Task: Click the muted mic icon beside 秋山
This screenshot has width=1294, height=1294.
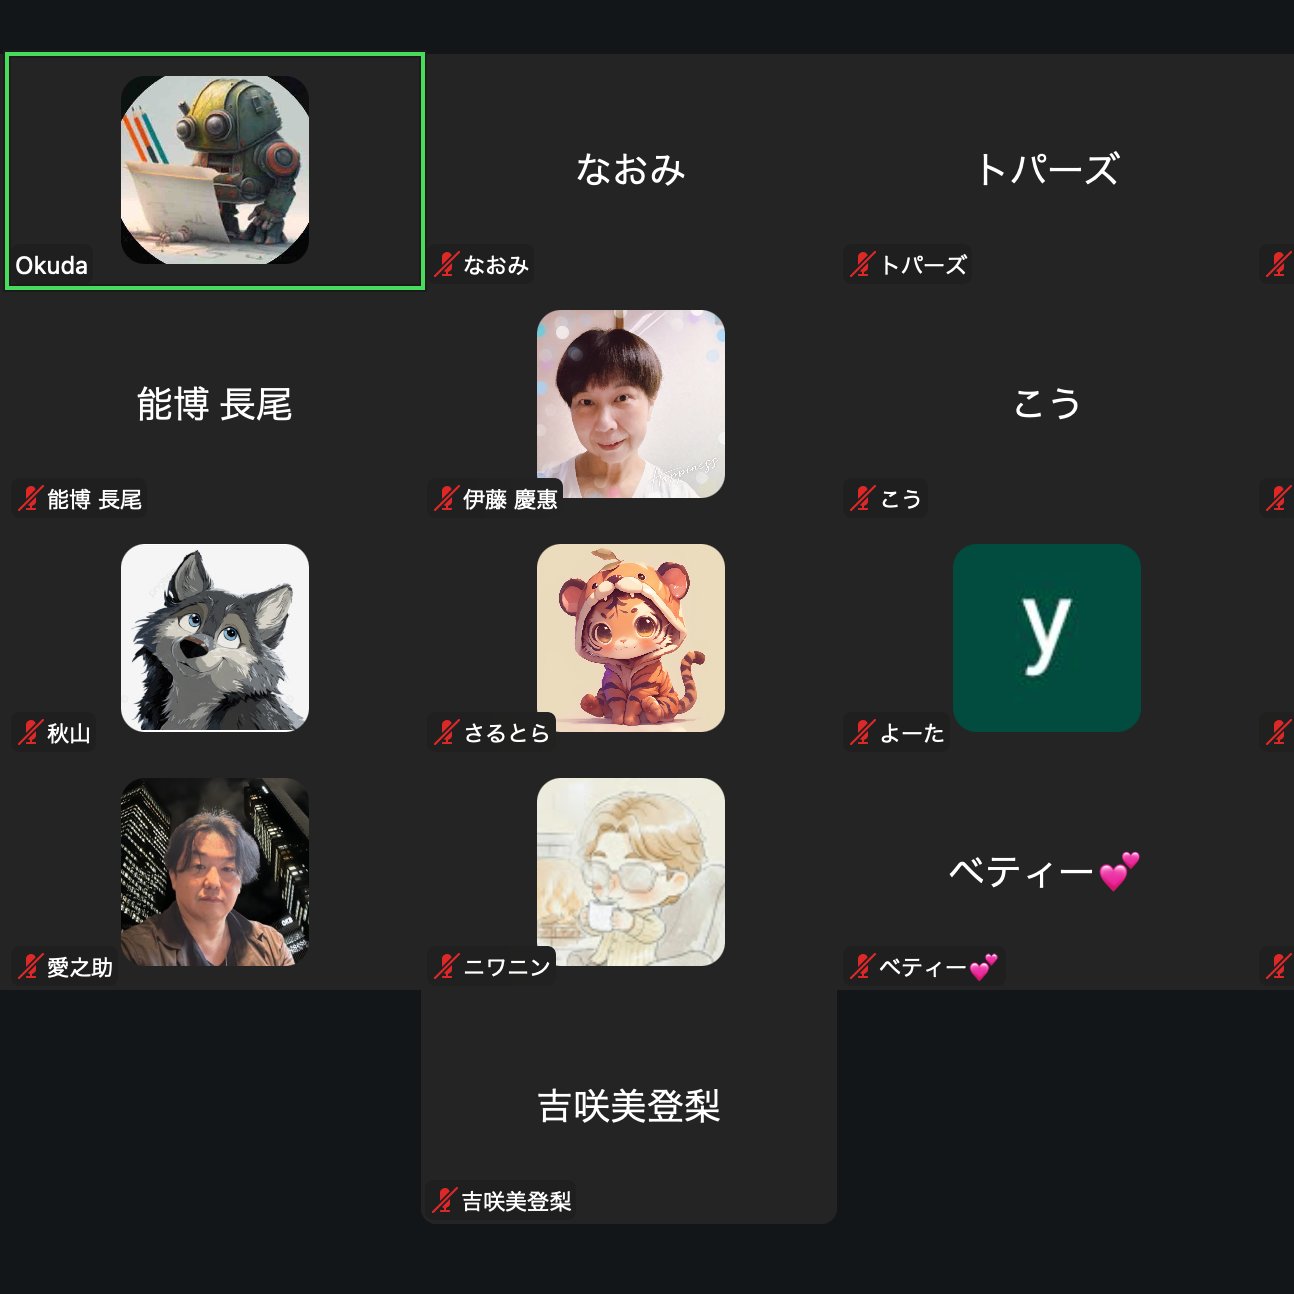Action: [x=30, y=733]
